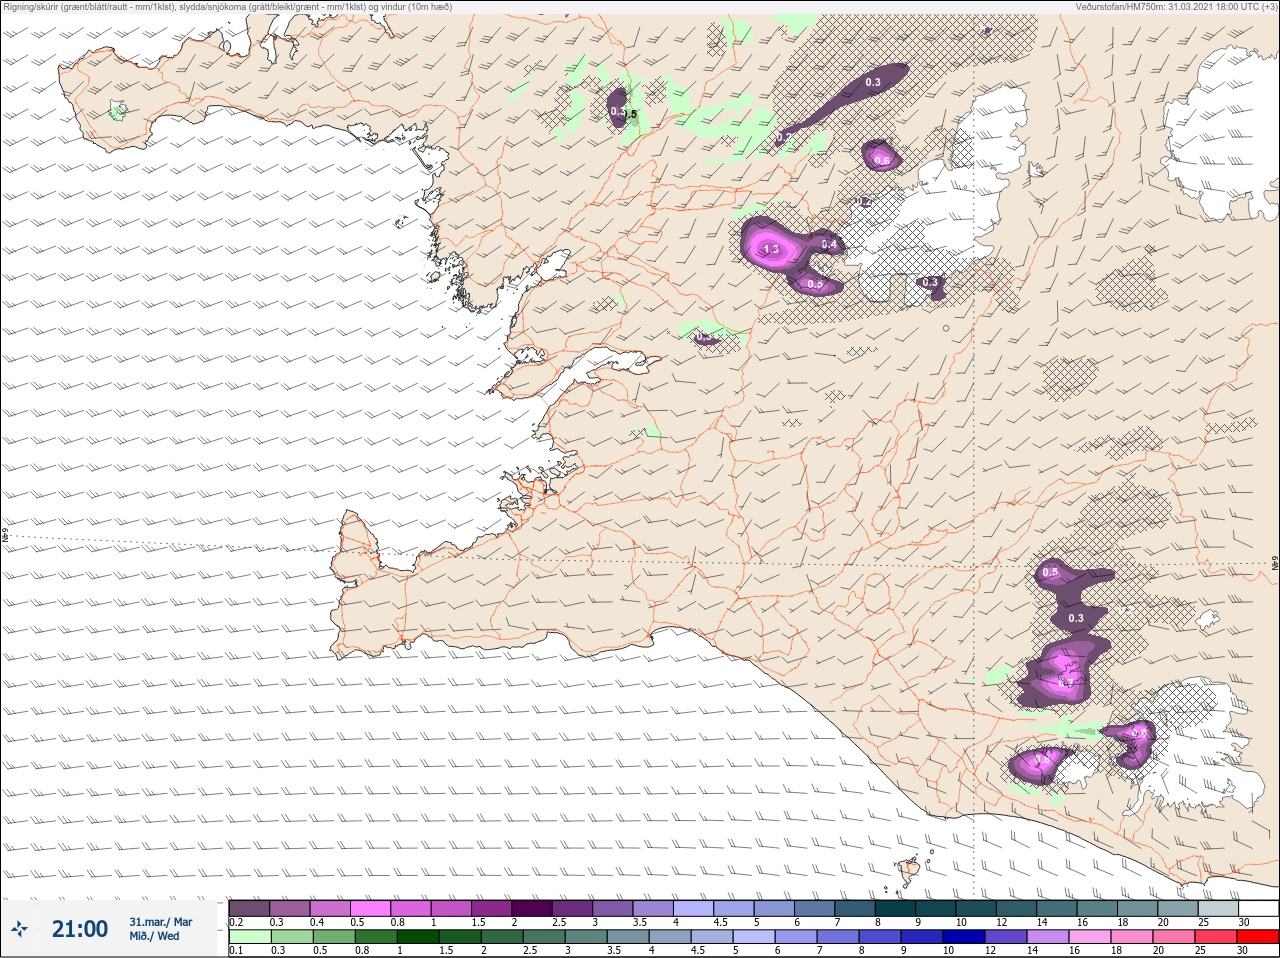Image resolution: width=1280 pixels, height=958 pixels.
Task: Click the "0.4" snowfall label on the map
Action: 829,244
